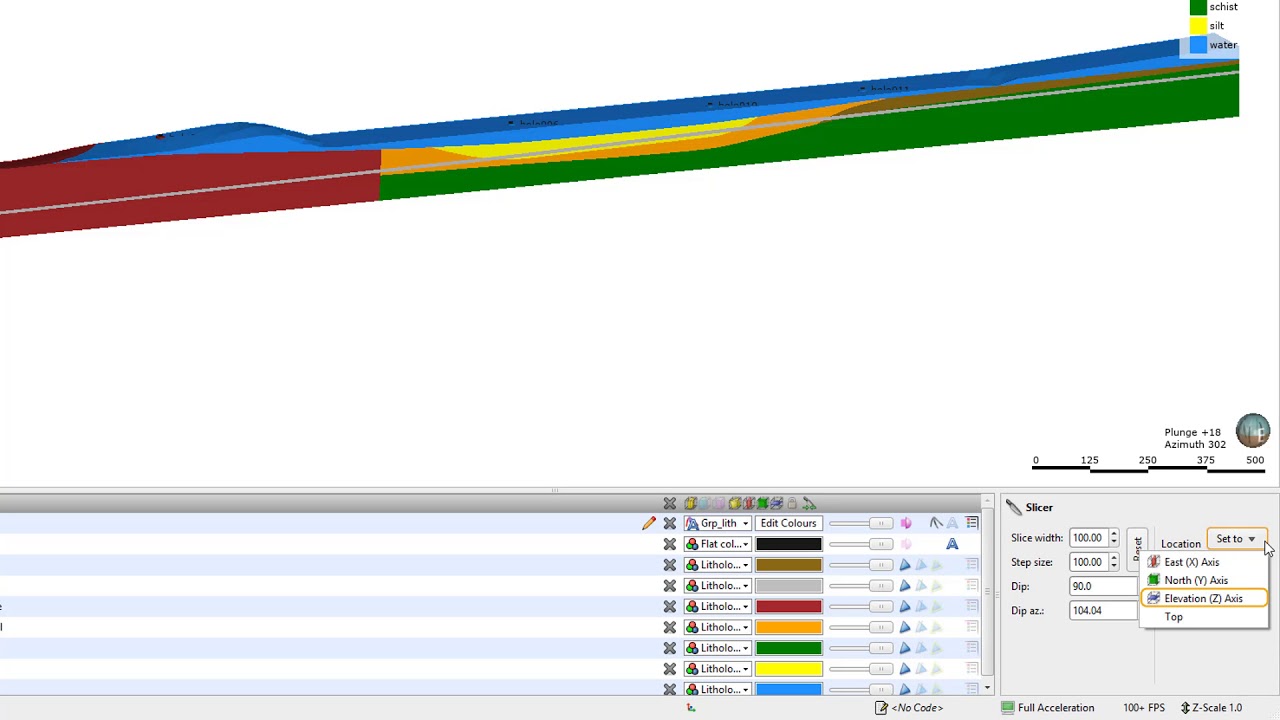Click the Set to dropdown button
The image size is (1280, 720).
click(x=1237, y=539)
